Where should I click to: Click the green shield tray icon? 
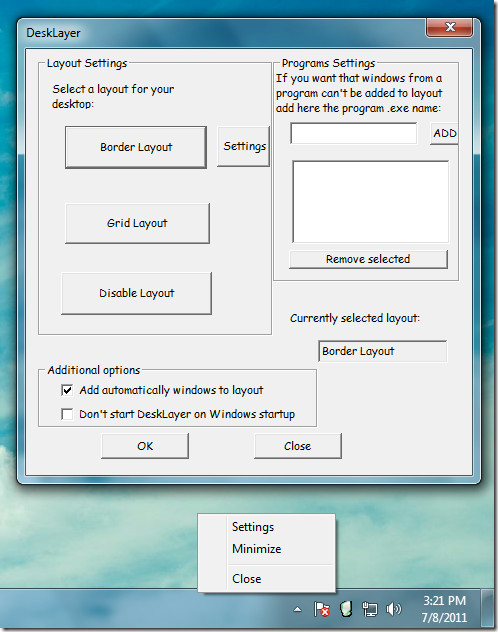346,609
